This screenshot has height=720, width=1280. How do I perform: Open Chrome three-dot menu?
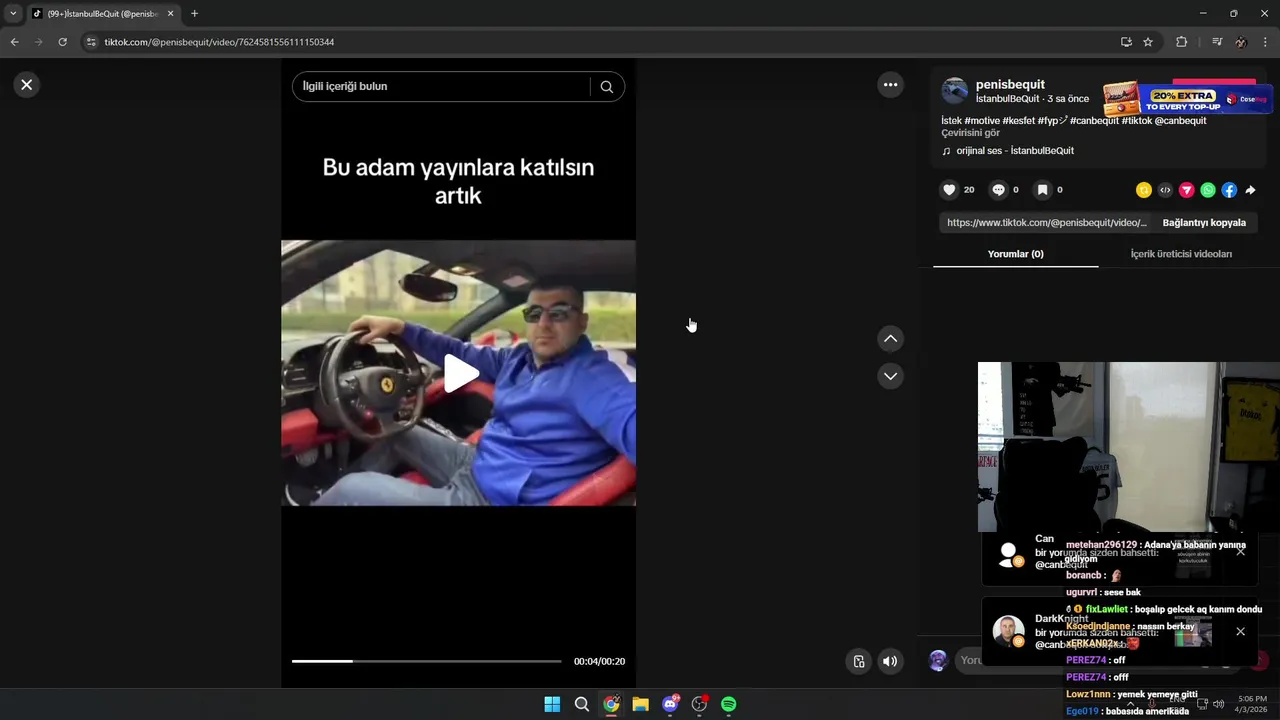pos(1266,42)
